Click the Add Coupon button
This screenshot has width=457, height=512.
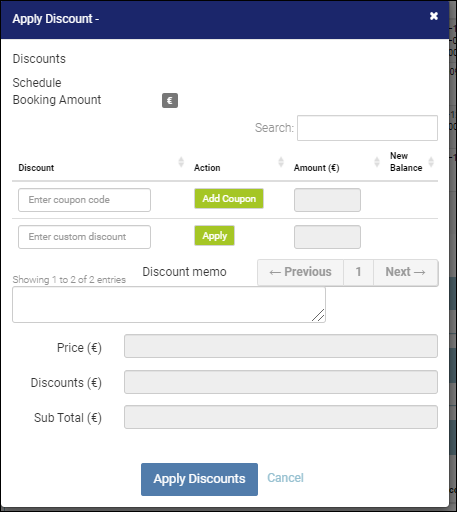point(229,199)
